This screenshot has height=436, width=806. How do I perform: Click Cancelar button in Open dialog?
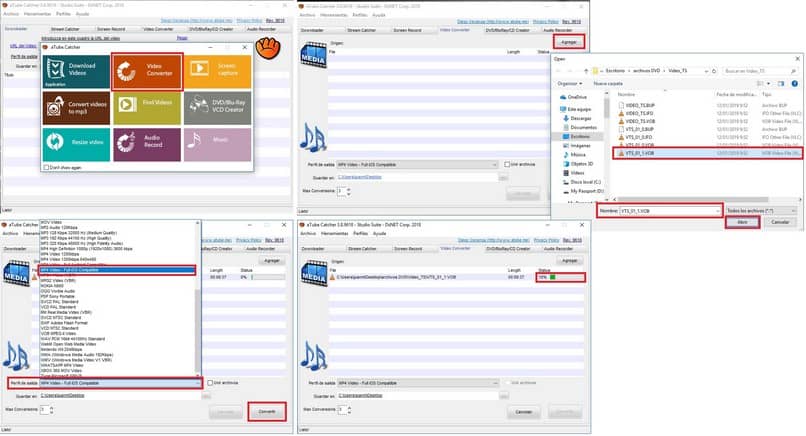pos(780,222)
